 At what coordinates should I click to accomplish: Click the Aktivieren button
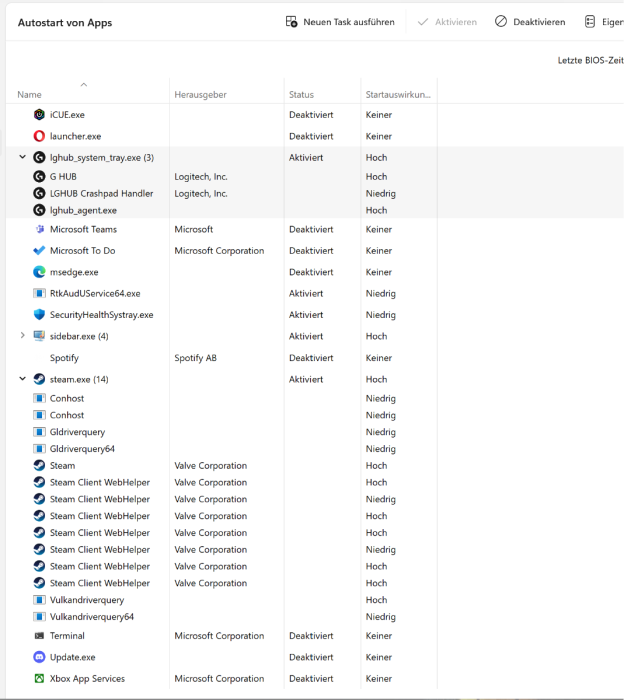(447, 22)
